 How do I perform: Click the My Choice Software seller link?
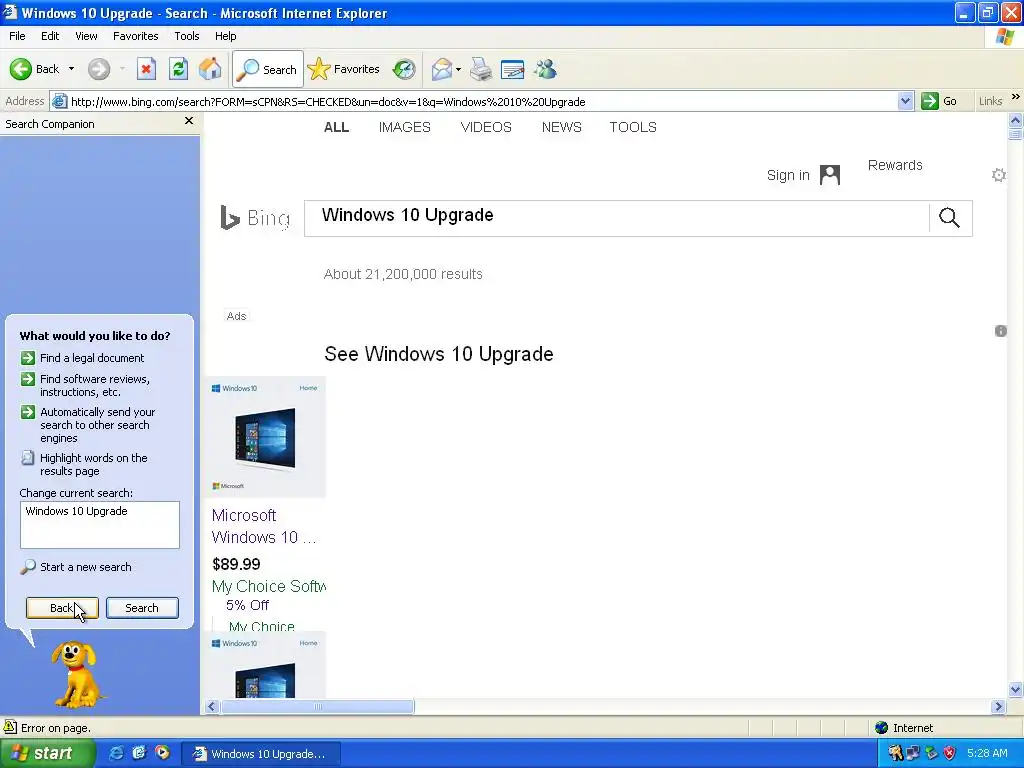point(268,586)
